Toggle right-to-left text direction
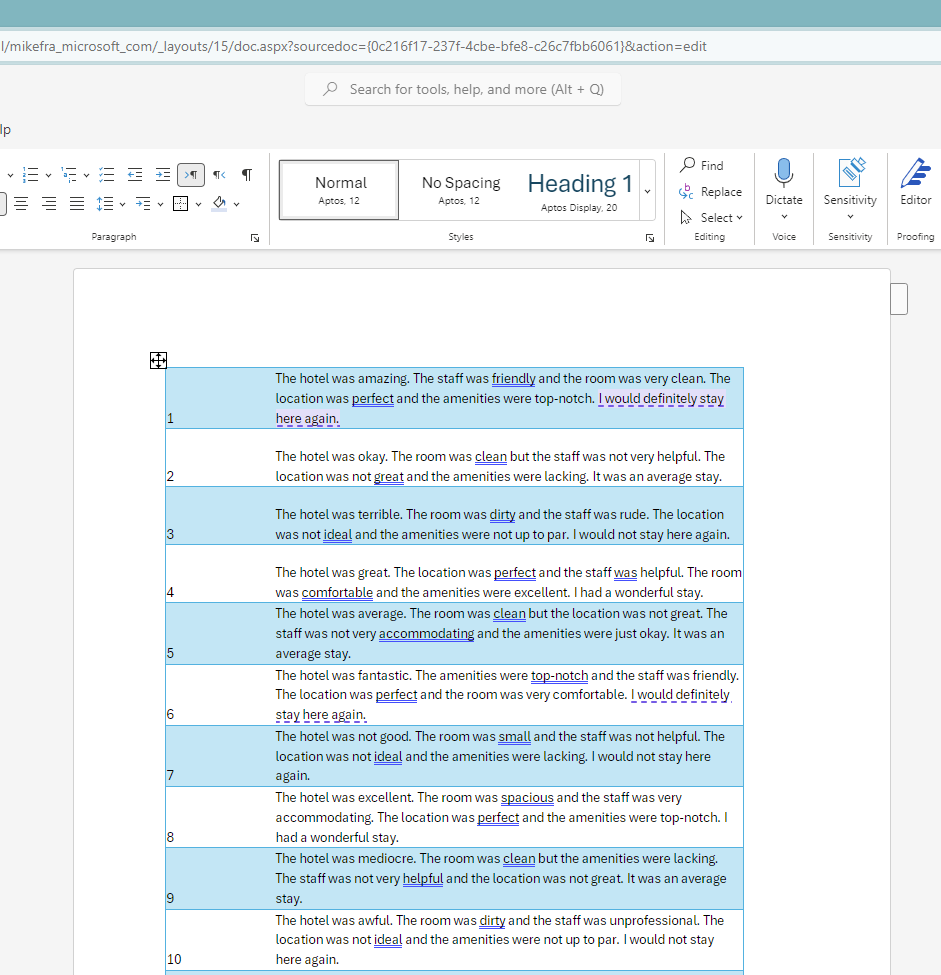Viewport: 941px width, 975px height. coord(218,175)
